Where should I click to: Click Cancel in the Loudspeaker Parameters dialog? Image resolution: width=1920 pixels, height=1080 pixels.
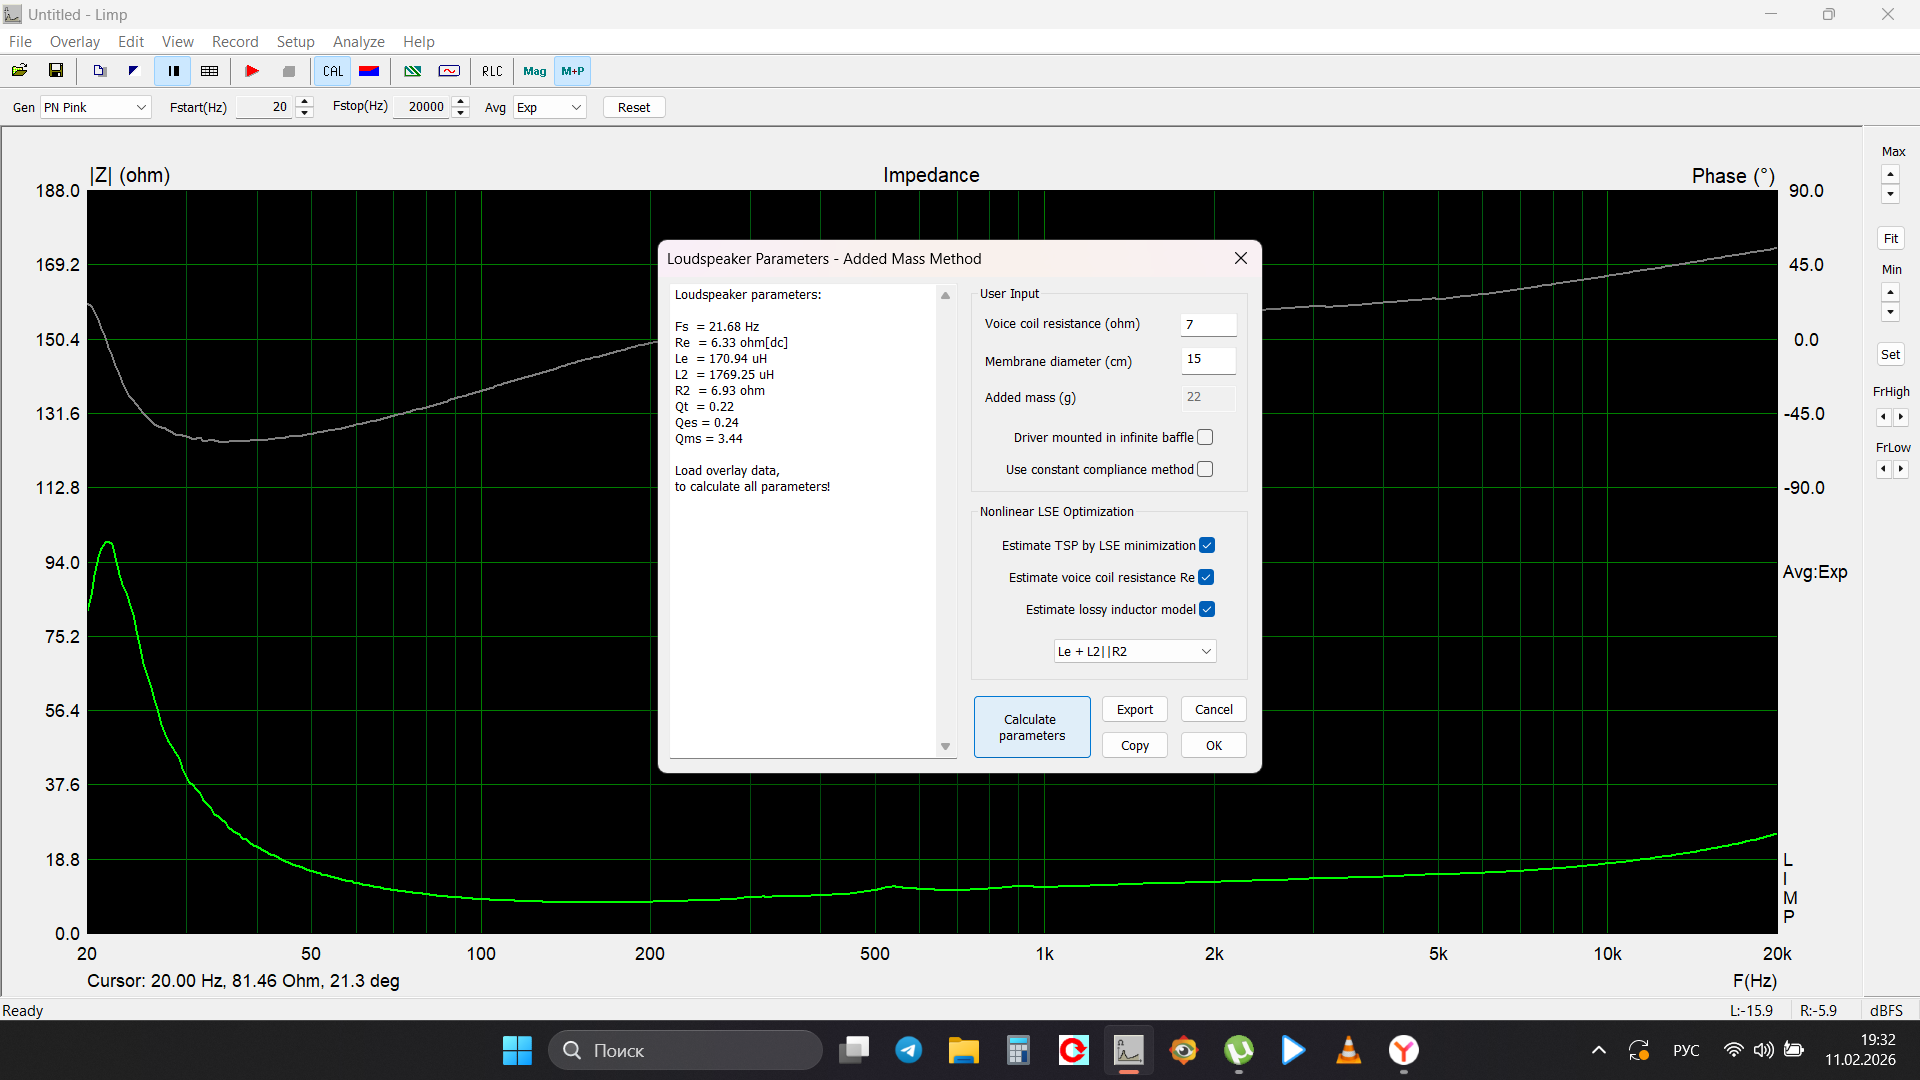coord(1214,709)
